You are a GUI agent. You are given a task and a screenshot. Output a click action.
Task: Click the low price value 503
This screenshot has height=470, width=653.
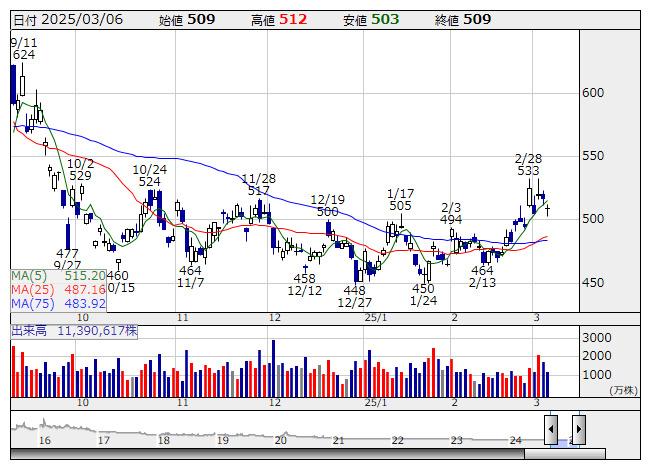click(x=385, y=19)
